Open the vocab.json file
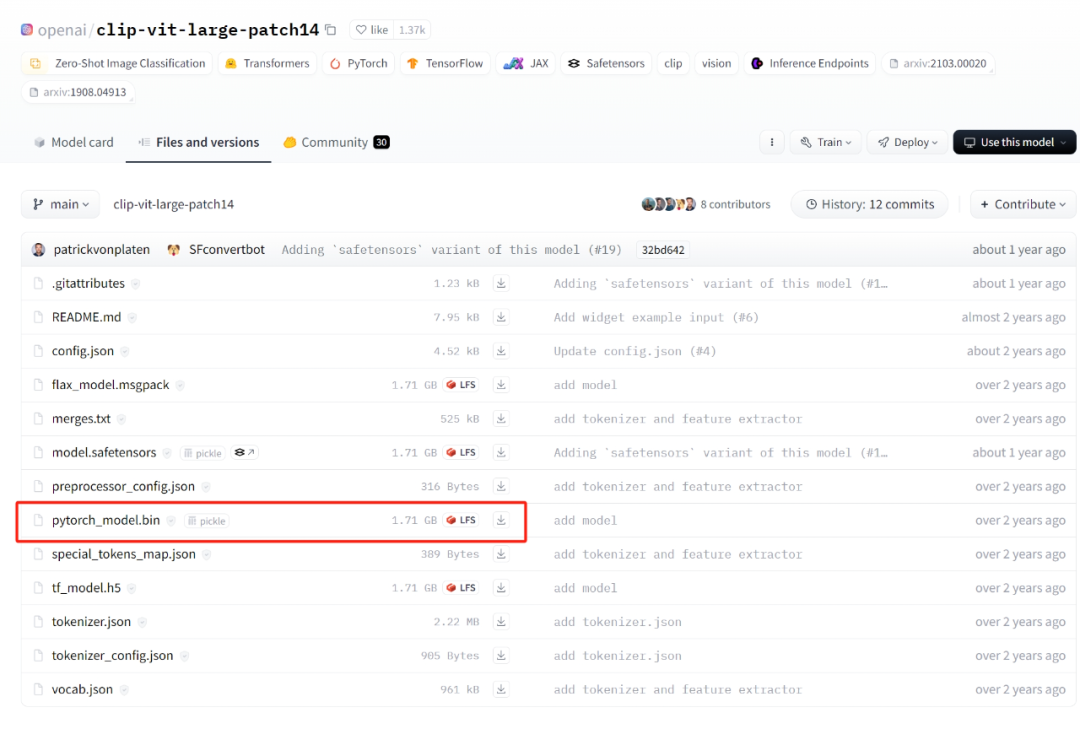Viewport: 1080px width, 729px height. [x=82, y=689]
